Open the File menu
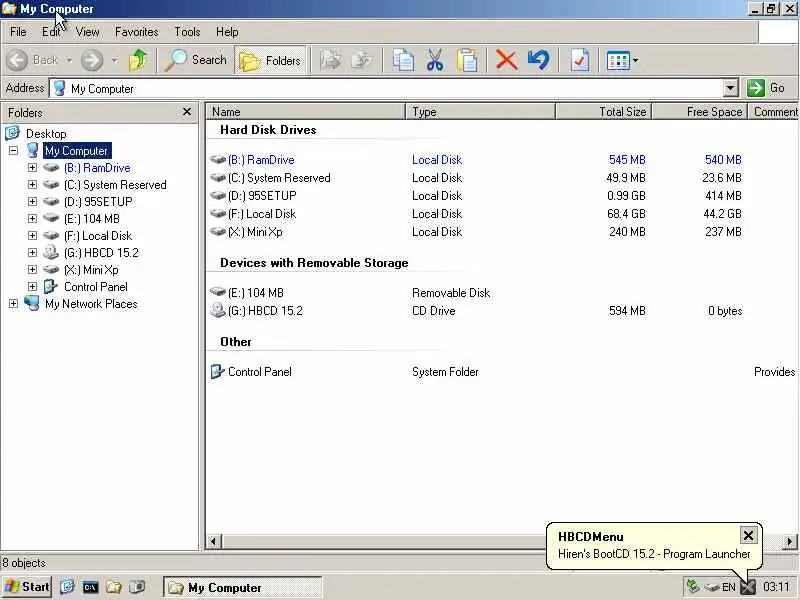 18,32
